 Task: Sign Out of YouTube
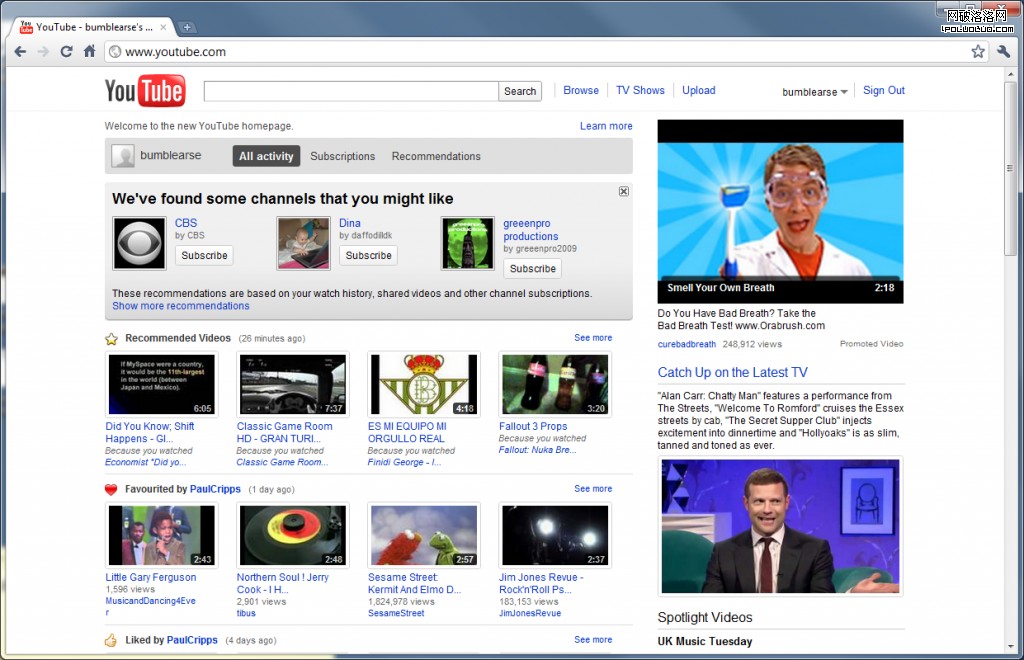click(x=883, y=90)
